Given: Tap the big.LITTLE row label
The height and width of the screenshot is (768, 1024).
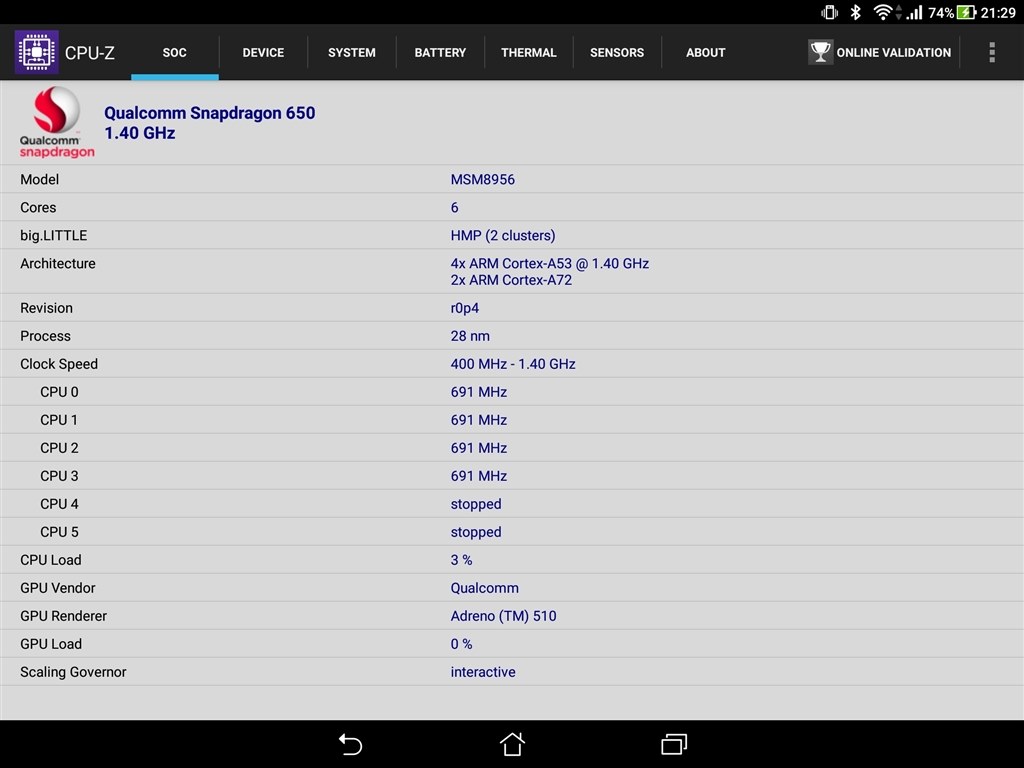Looking at the screenshot, I should coord(54,236).
